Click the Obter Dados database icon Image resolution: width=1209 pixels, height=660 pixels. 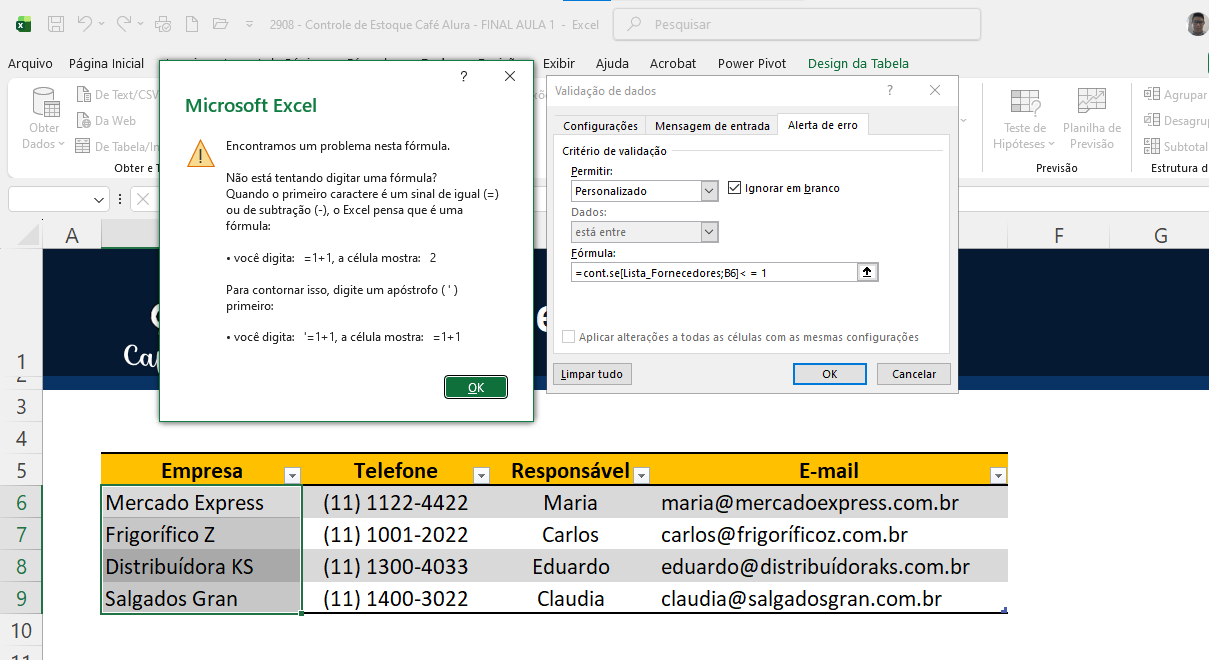click(44, 102)
